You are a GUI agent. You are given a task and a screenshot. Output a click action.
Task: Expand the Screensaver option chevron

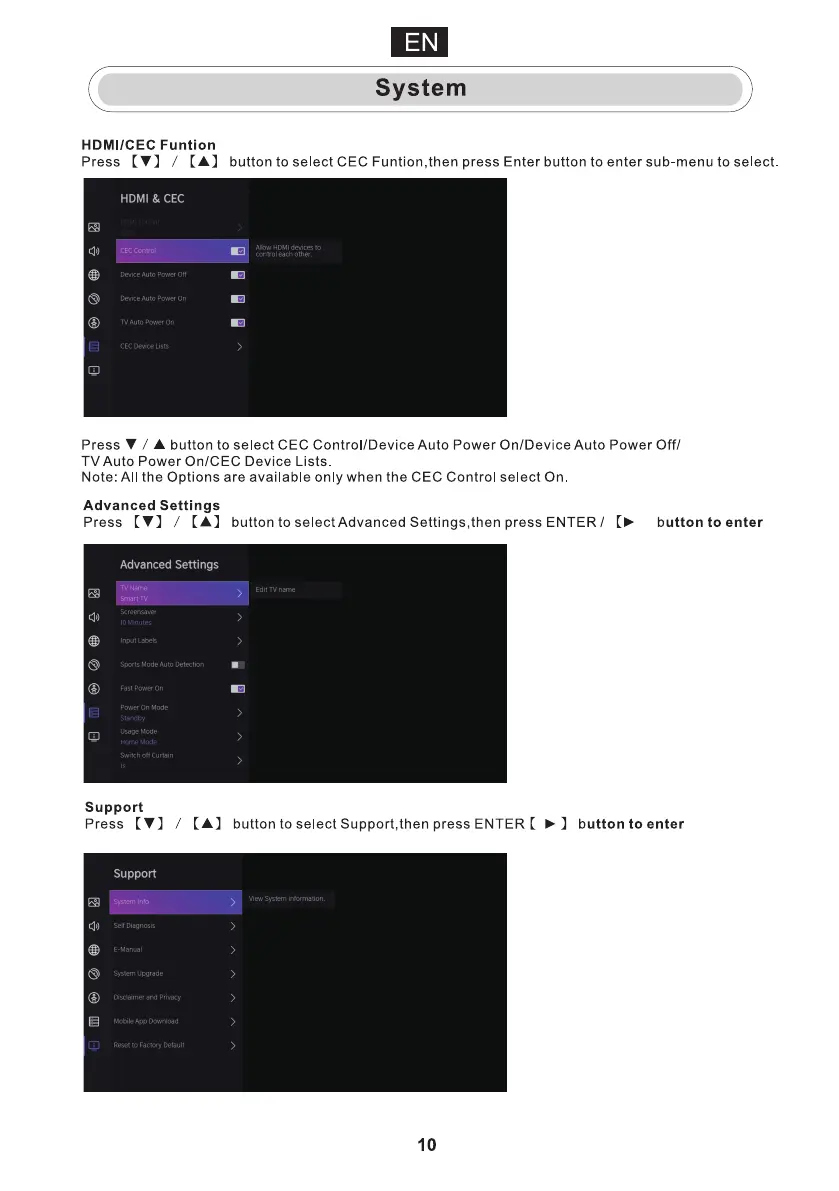[x=240, y=617]
